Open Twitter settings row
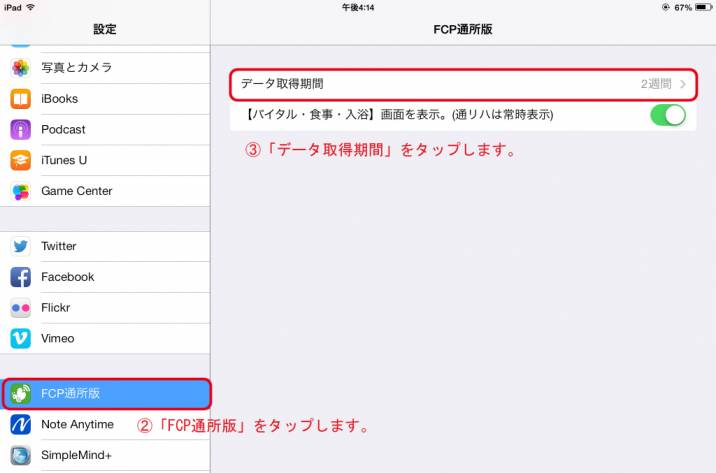Image resolution: width=716 pixels, height=473 pixels. click(105, 246)
